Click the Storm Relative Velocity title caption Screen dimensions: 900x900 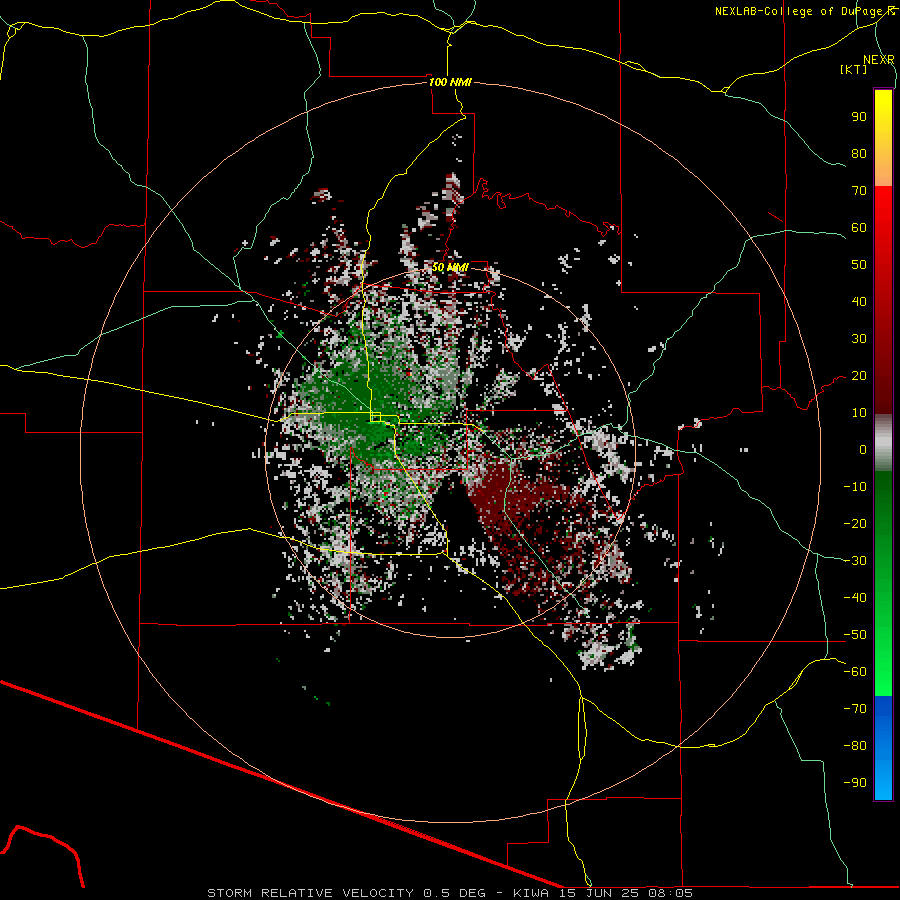pyautogui.click(x=450, y=893)
